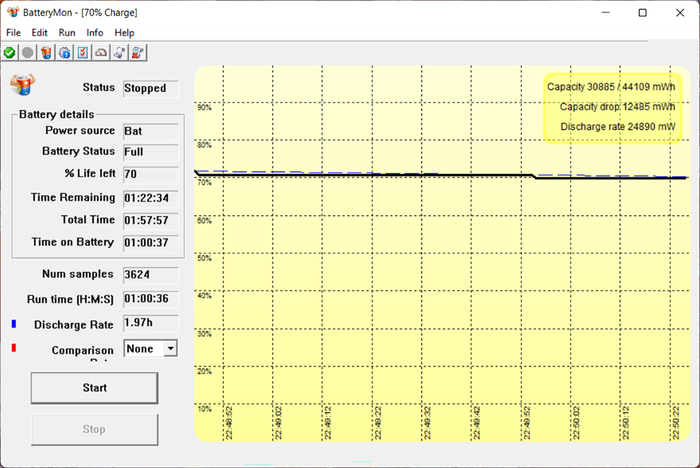The height and width of the screenshot is (468, 700).
Task: Expand the Comparison dropdown arrow
Action: click(170, 348)
